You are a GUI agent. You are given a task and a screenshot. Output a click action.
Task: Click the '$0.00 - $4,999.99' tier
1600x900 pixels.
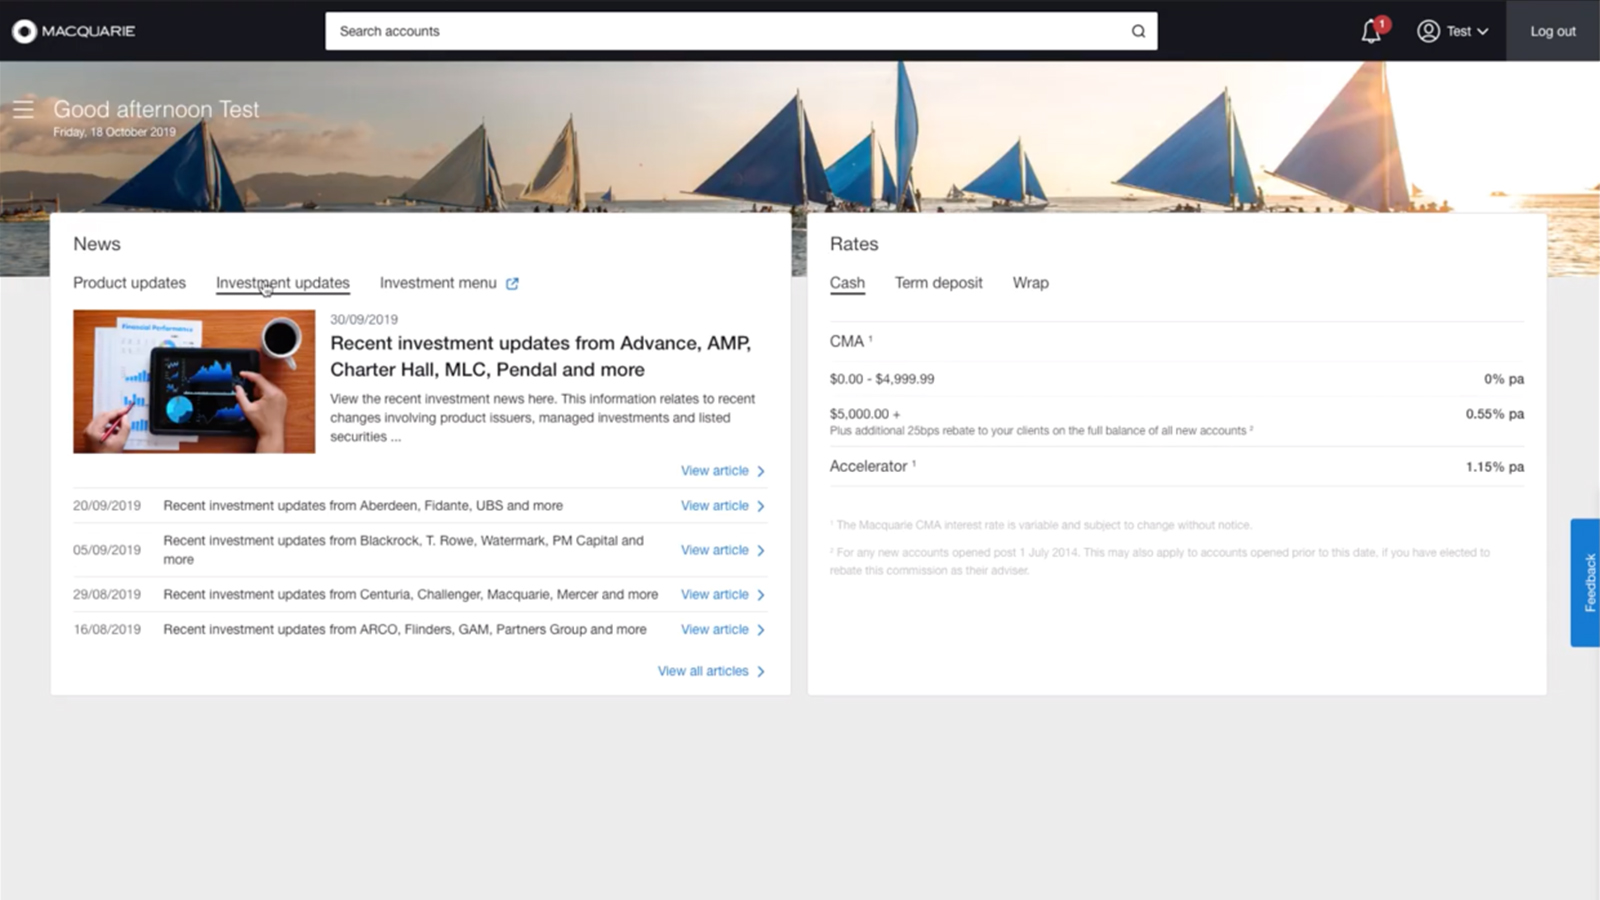(x=882, y=379)
